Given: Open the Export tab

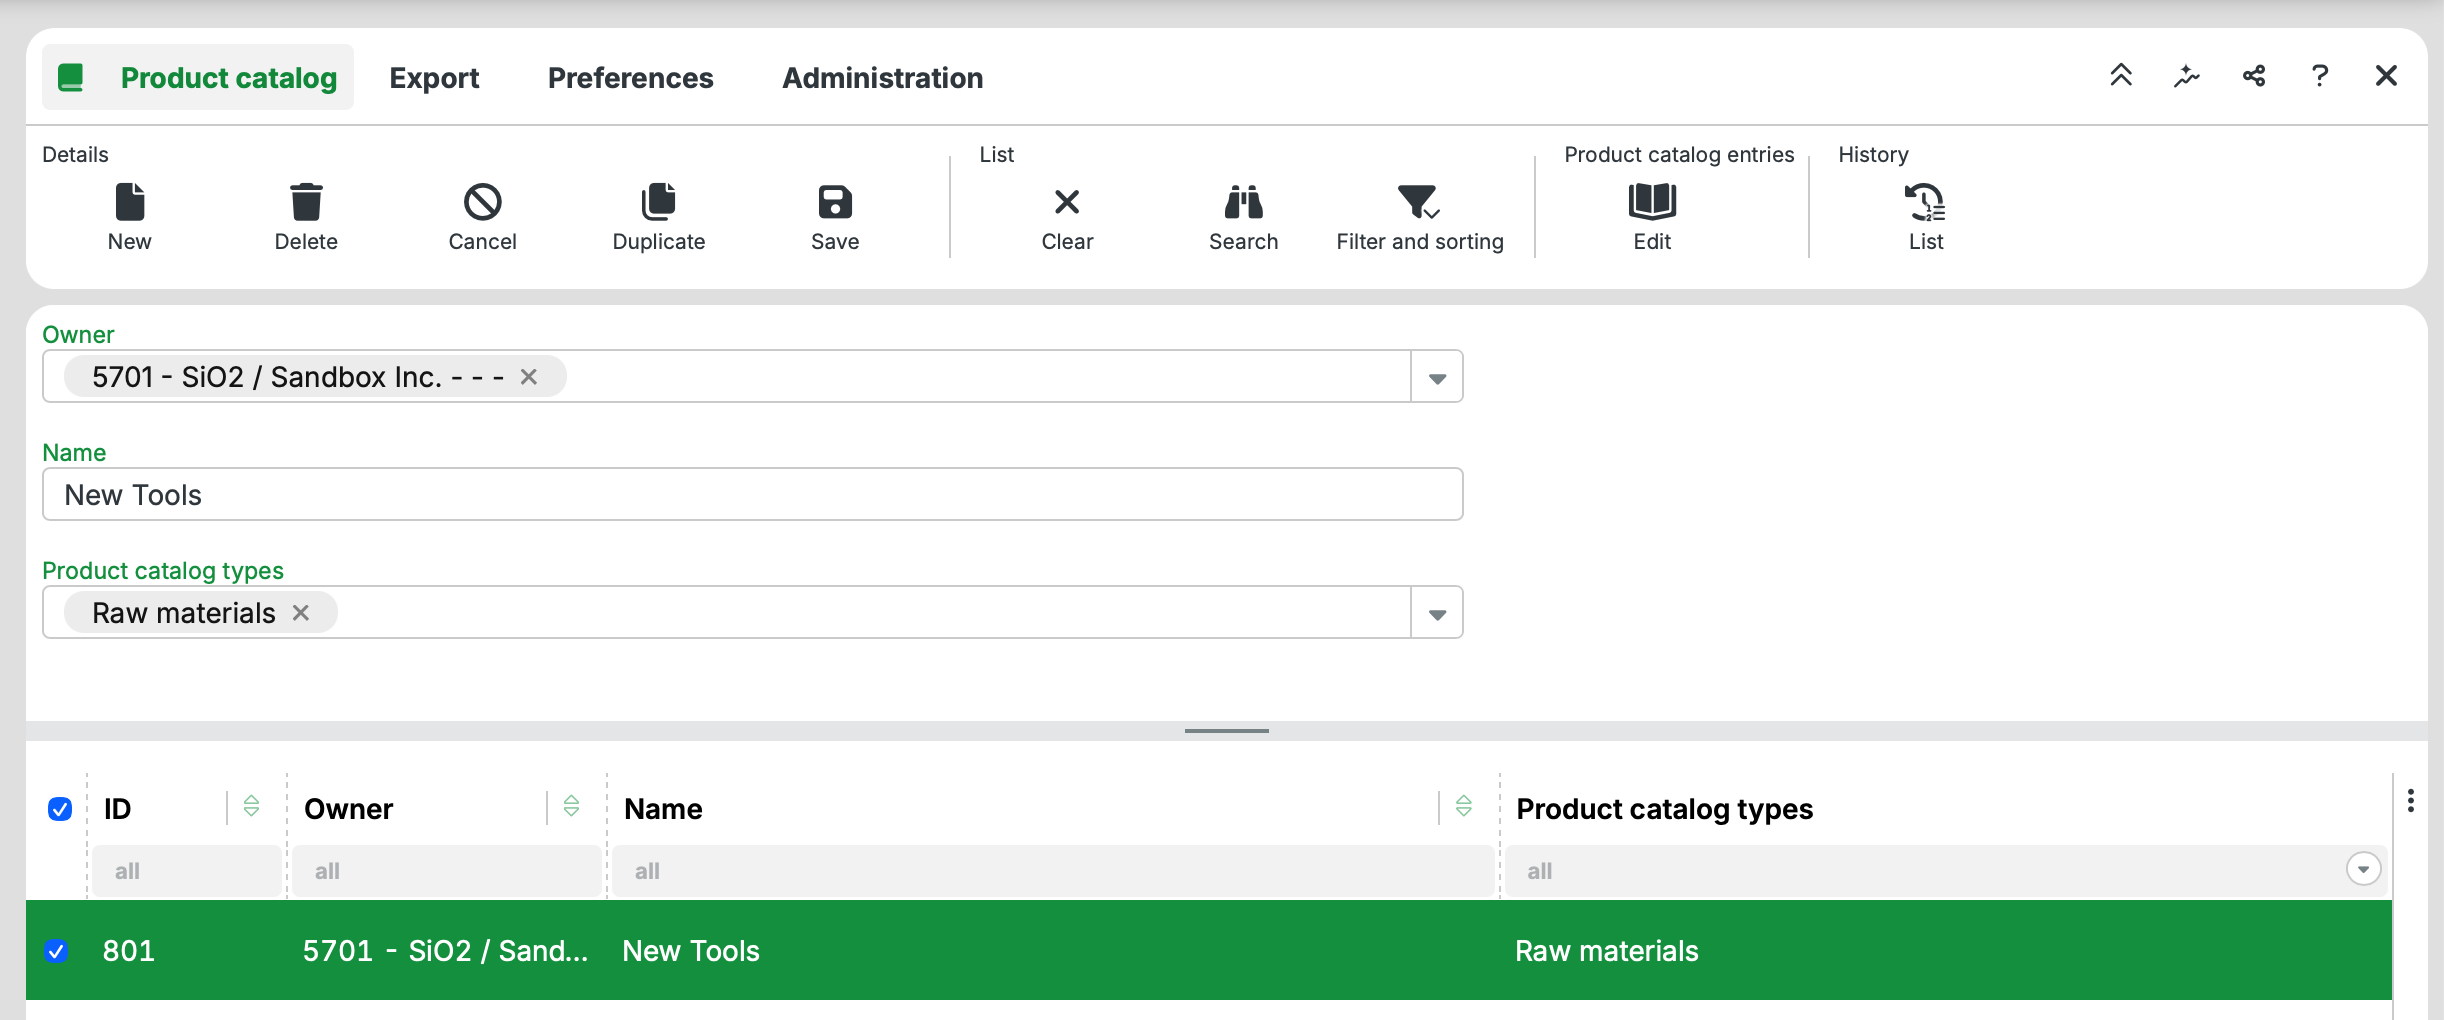Looking at the screenshot, I should [434, 78].
